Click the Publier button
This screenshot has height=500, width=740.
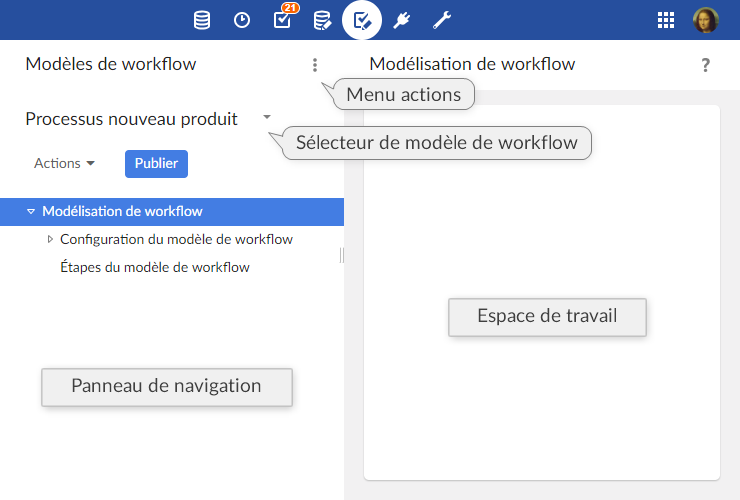pos(156,163)
